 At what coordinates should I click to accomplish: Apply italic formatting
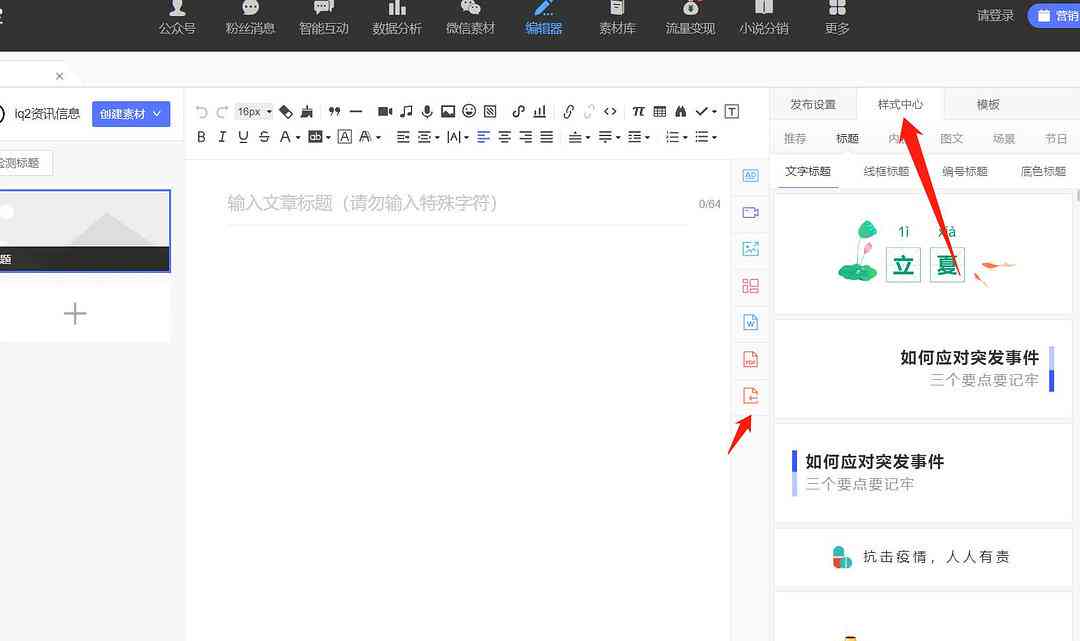pyautogui.click(x=222, y=137)
